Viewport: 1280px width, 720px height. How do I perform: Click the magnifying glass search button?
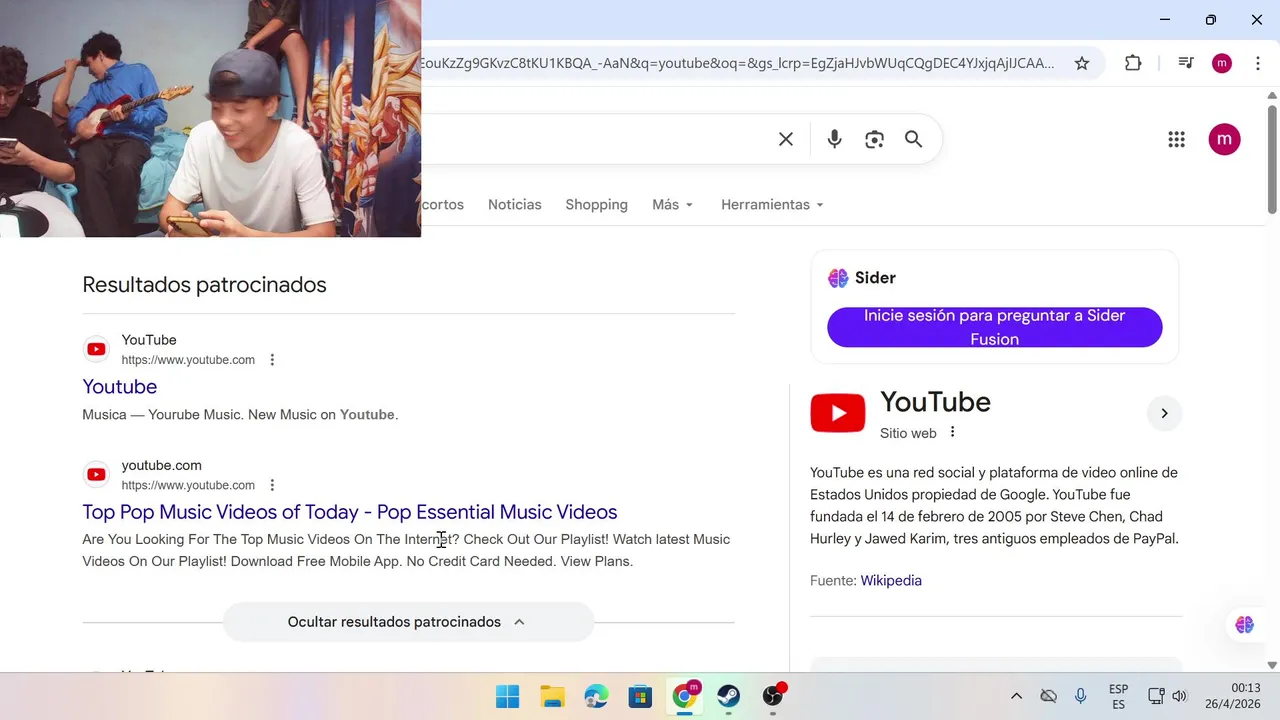(913, 140)
